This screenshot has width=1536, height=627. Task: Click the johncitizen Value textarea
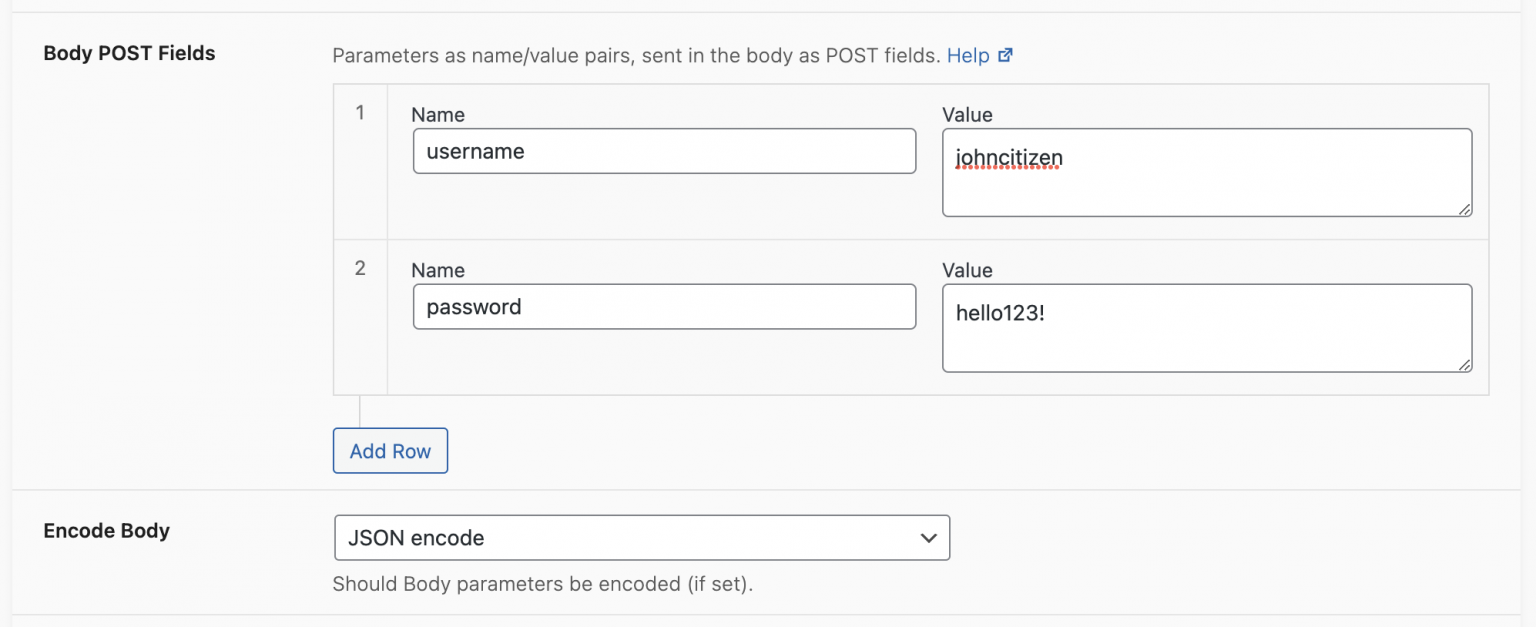coord(1207,172)
